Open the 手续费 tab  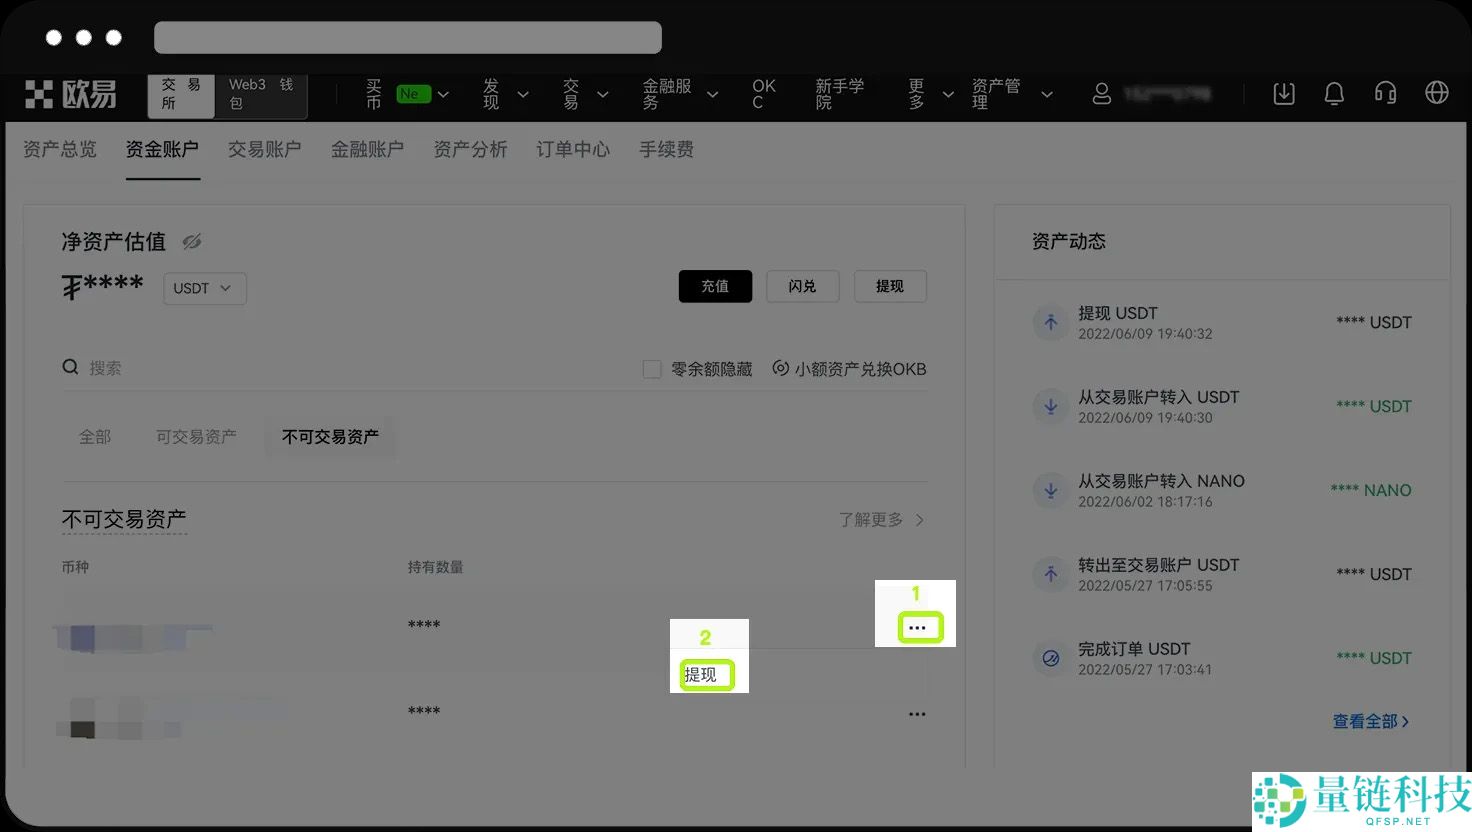665,149
